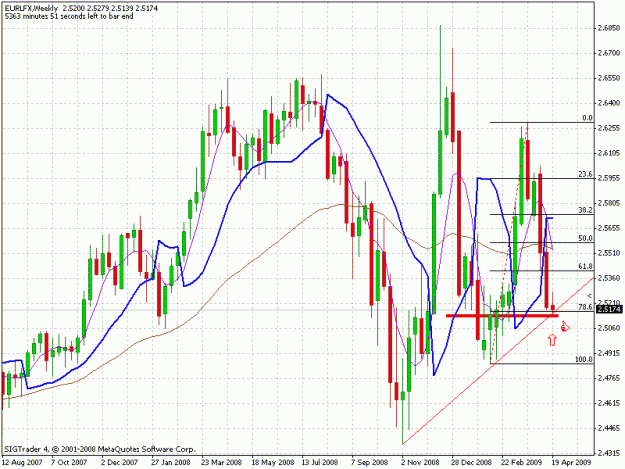Select the Fibonacci 61.8 level label
Viewport: 625px width, 469px height.
586,266
